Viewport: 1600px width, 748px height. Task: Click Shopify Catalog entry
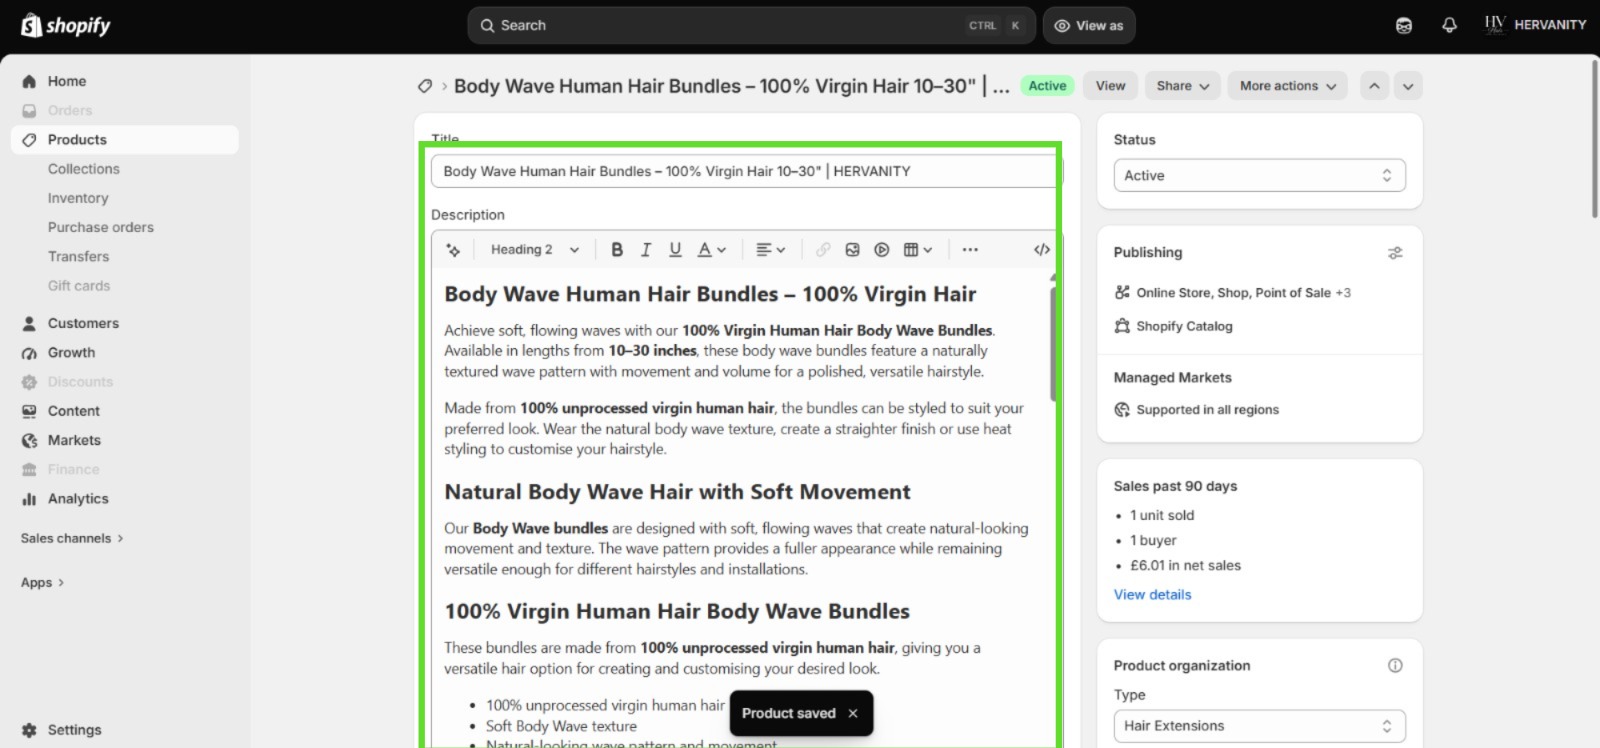click(1184, 326)
